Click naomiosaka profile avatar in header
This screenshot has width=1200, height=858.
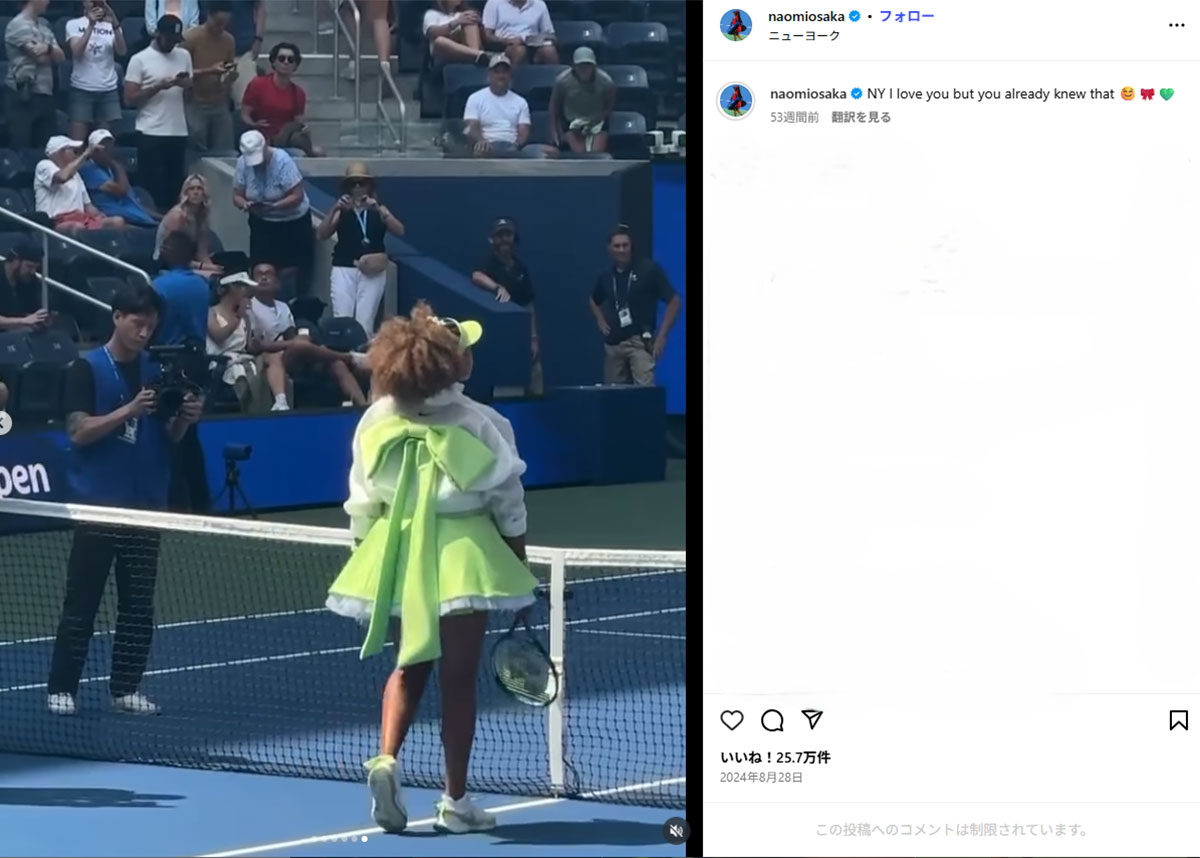point(736,25)
